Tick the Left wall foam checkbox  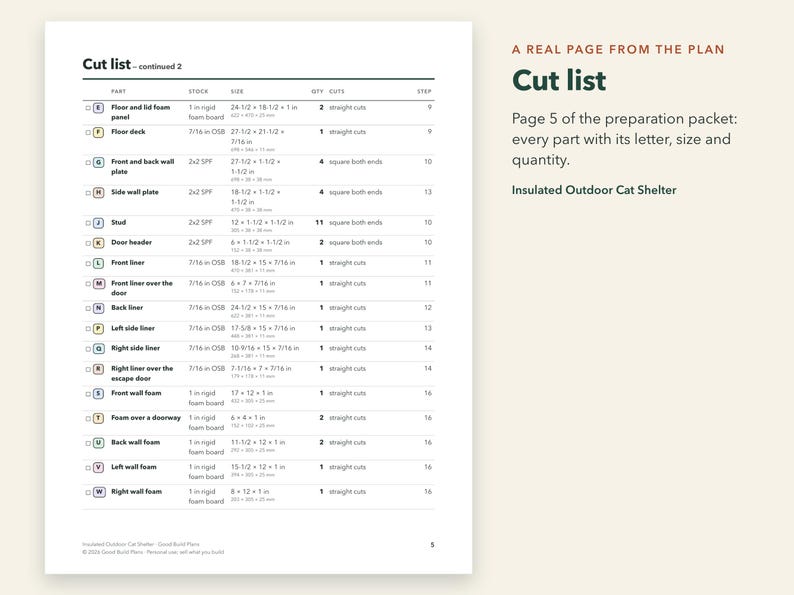[x=88, y=467]
